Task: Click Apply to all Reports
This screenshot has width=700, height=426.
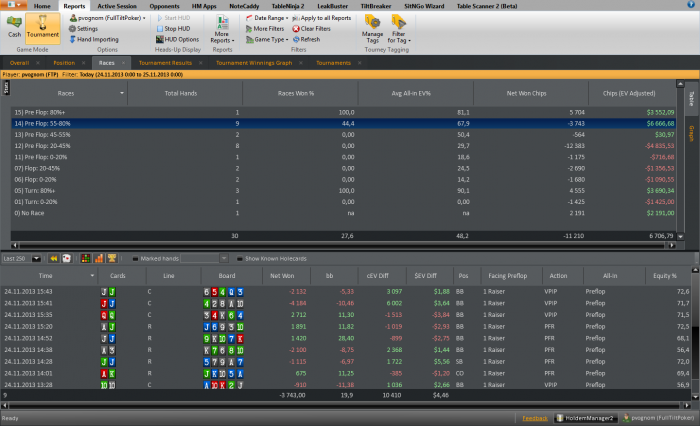Action: [321, 18]
